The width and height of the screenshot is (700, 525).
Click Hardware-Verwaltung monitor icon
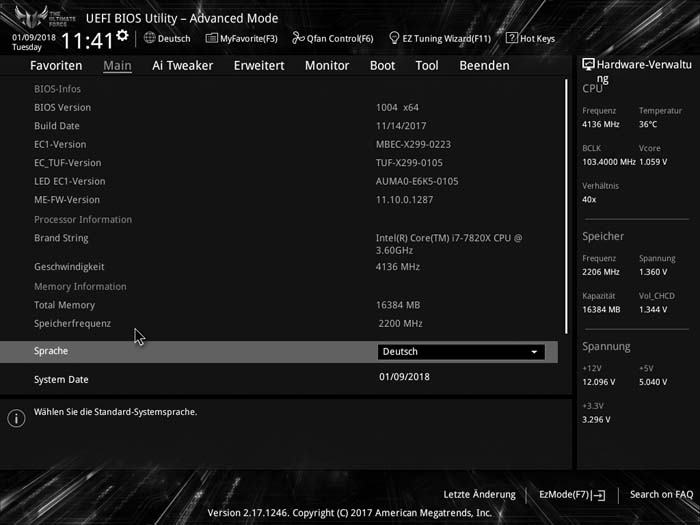tap(588, 65)
